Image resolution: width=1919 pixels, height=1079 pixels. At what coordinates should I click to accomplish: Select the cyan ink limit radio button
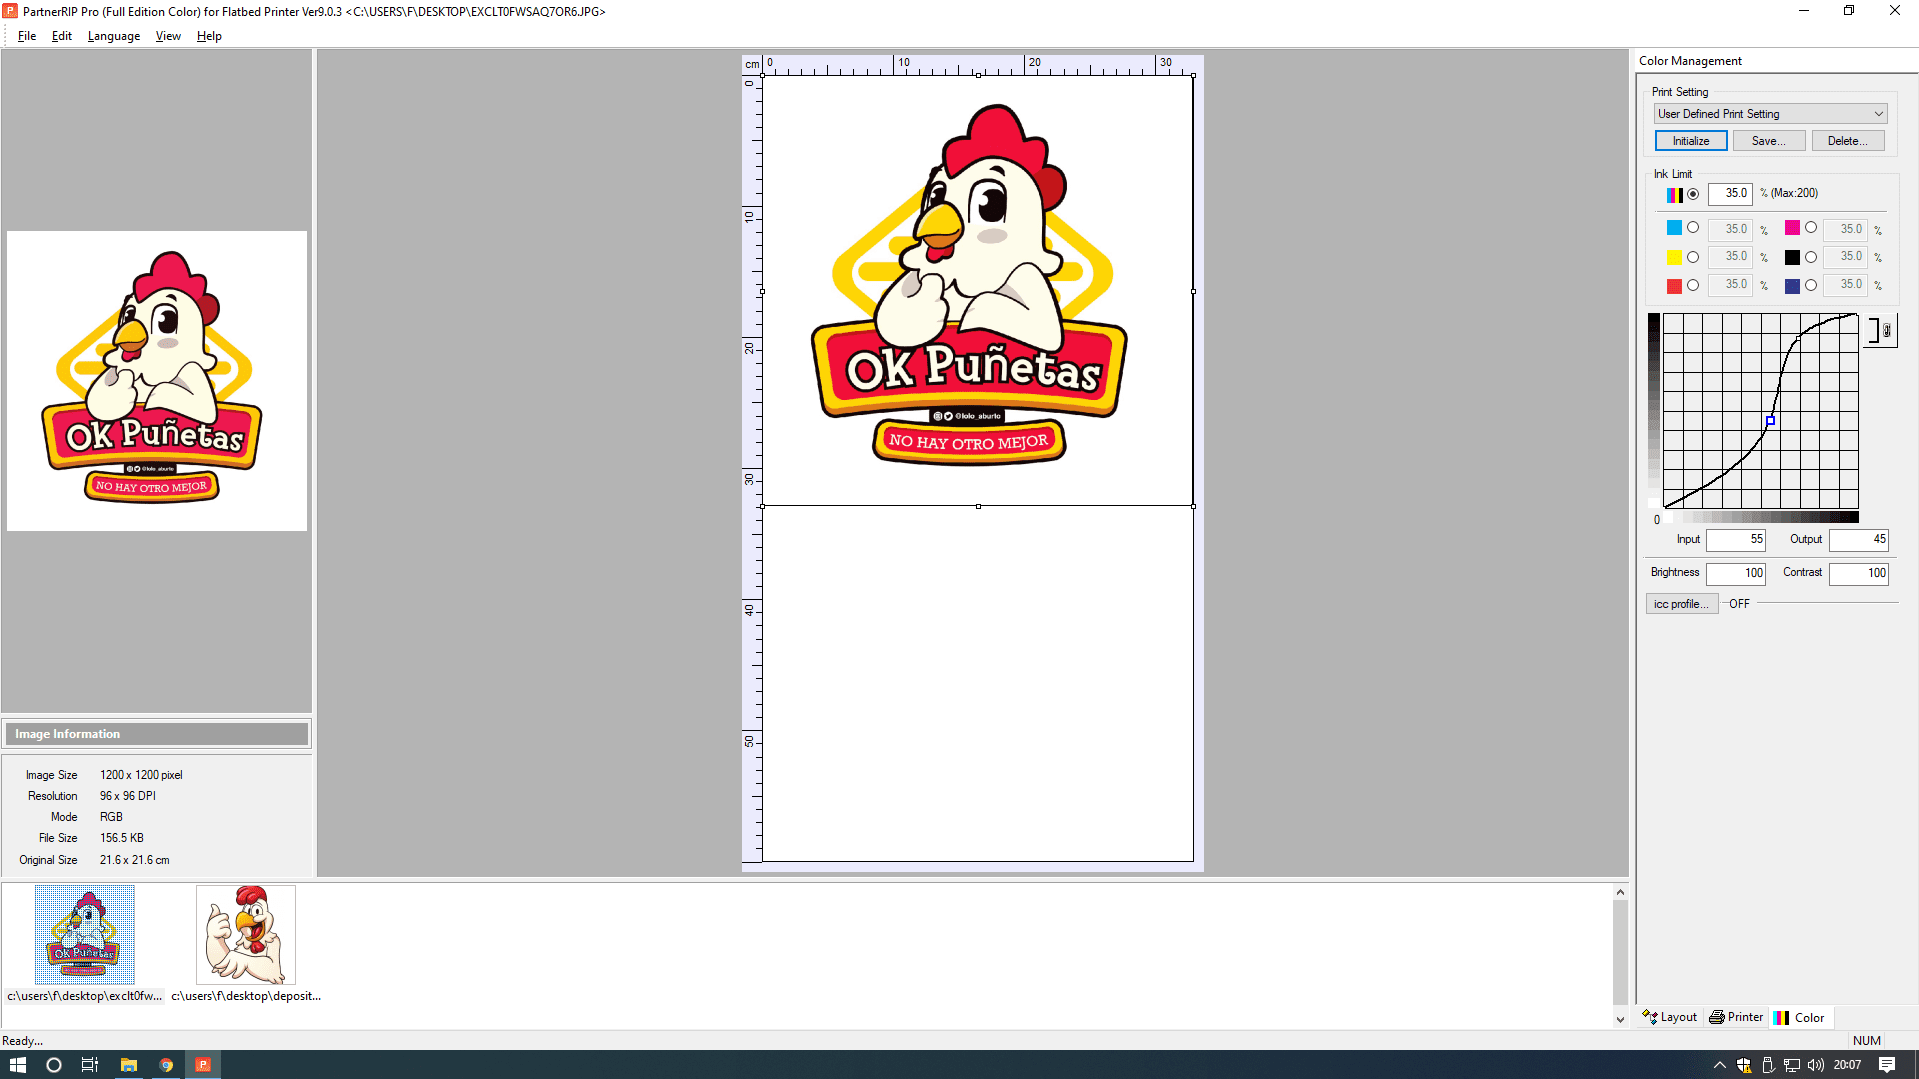[x=1693, y=228]
